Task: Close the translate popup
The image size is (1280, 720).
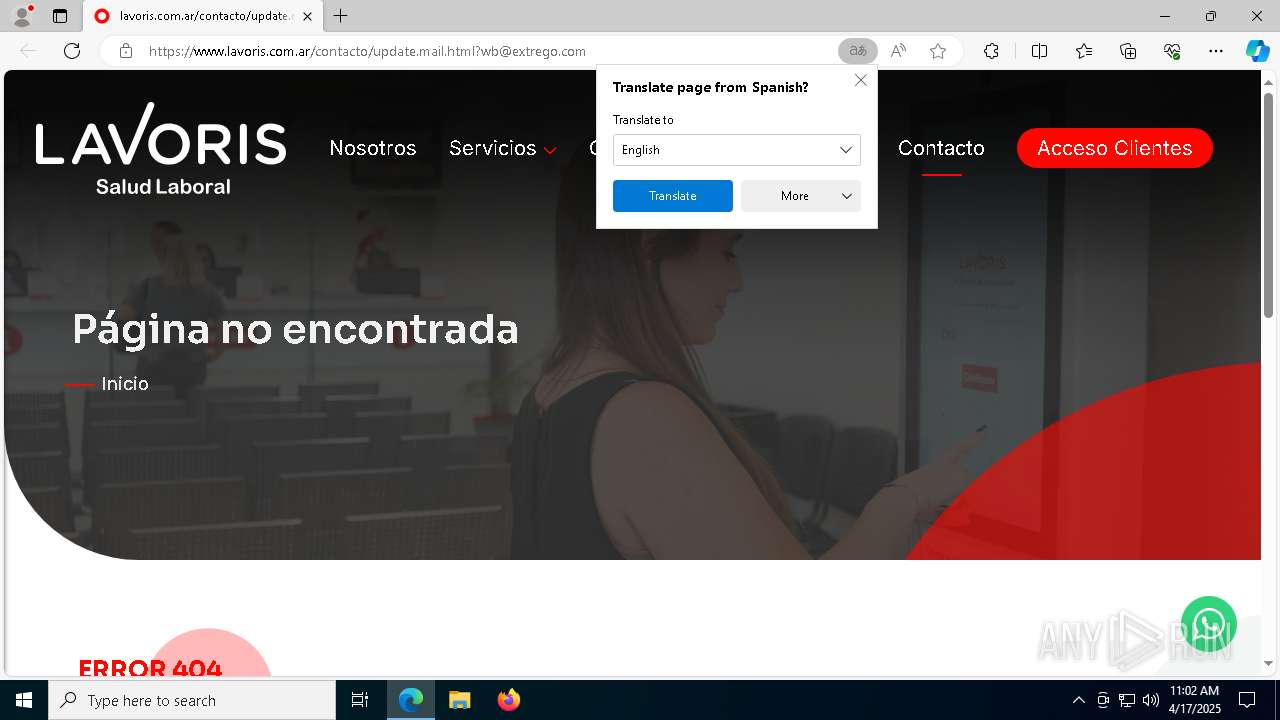Action: [x=860, y=80]
